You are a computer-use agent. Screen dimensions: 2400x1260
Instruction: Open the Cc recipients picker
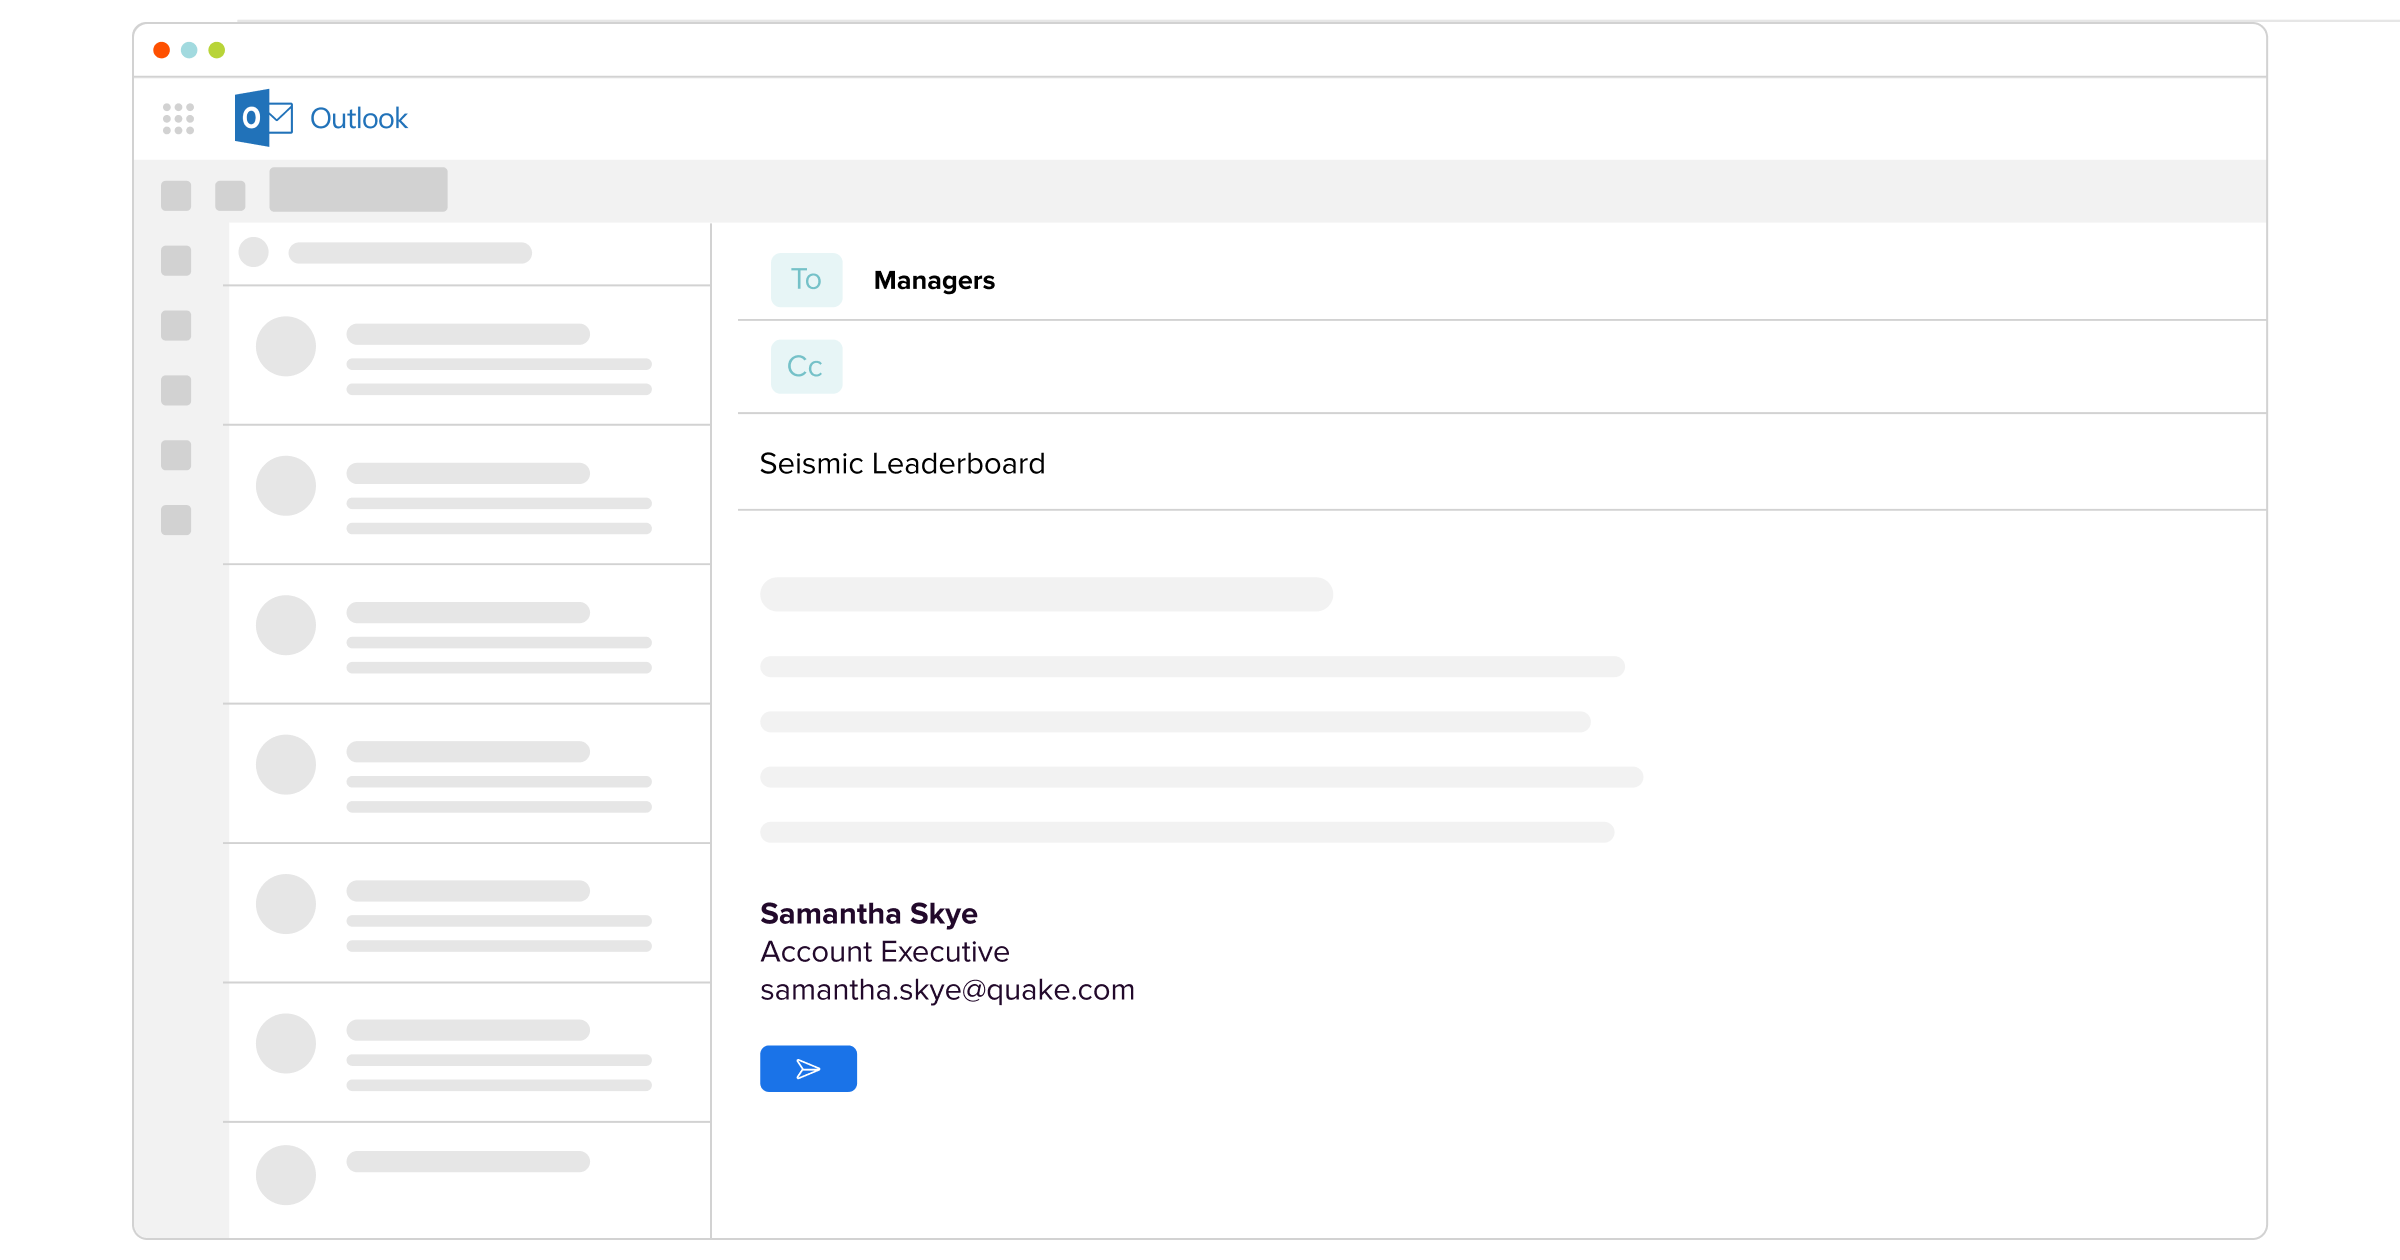806,367
